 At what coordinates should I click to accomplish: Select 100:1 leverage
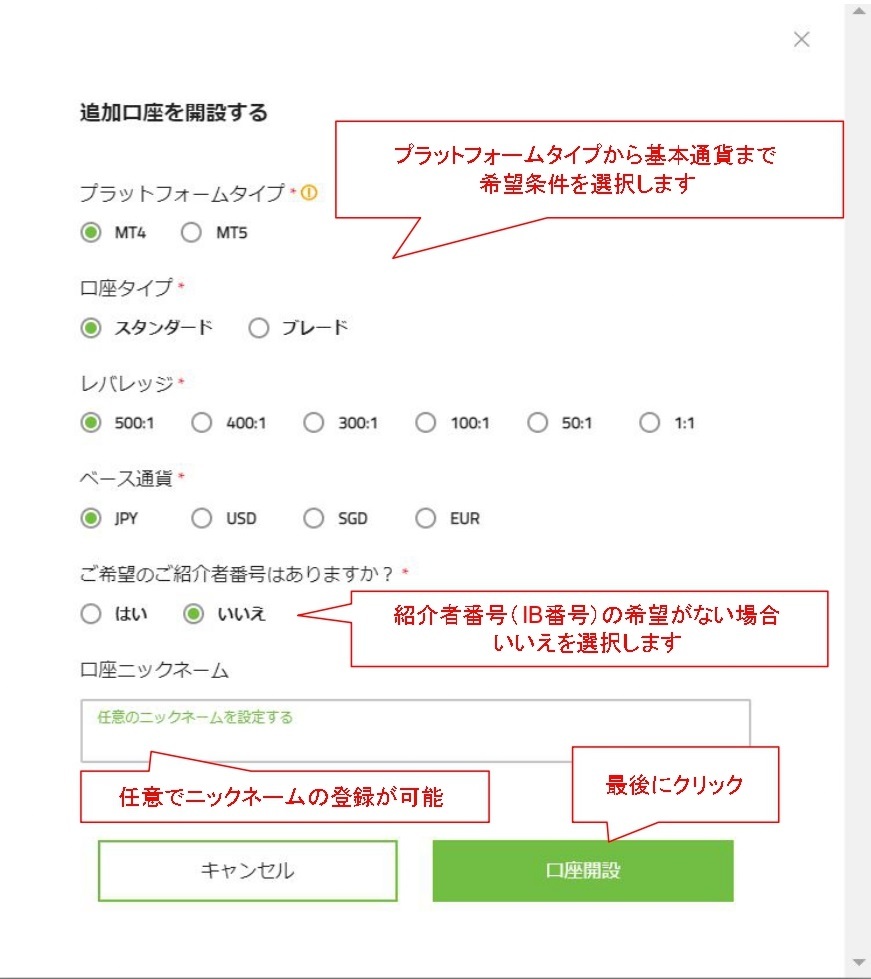click(426, 423)
